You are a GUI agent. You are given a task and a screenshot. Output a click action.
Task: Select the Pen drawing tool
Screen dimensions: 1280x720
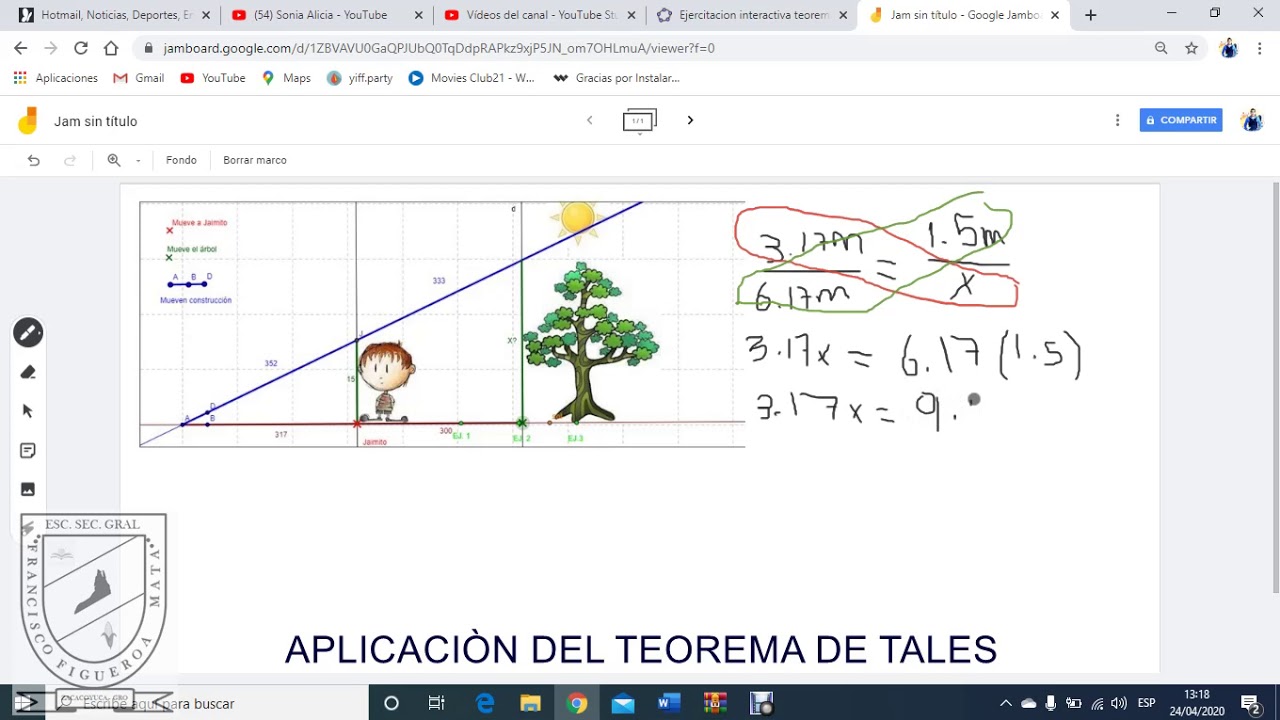pos(28,333)
